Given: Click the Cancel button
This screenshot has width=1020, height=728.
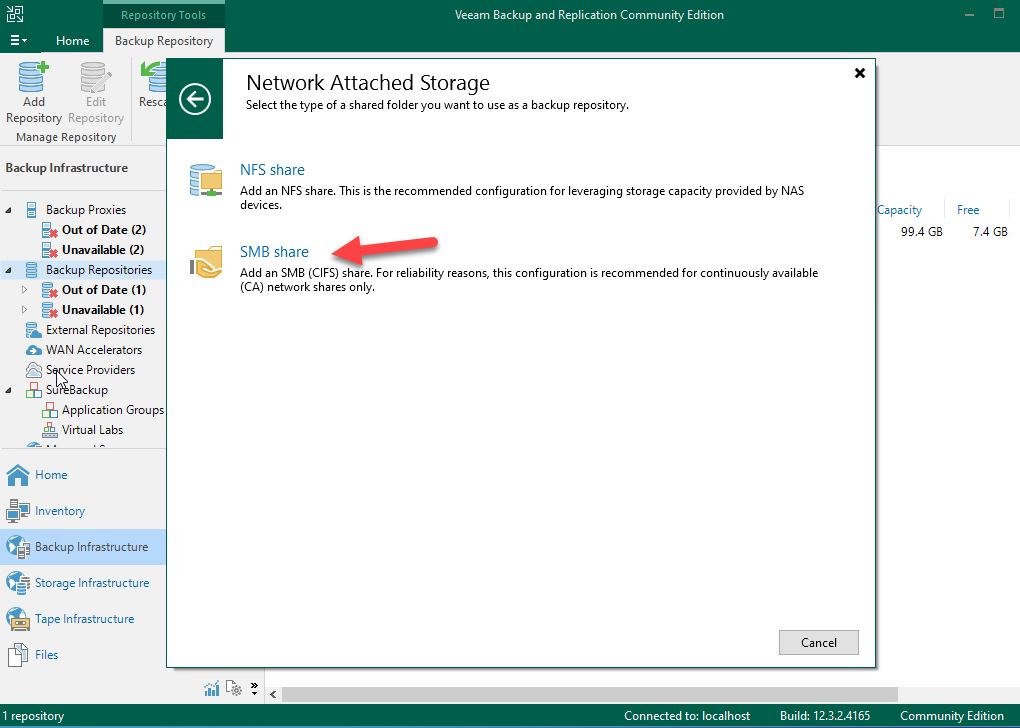Looking at the screenshot, I should pyautogui.click(x=818, y=642).
